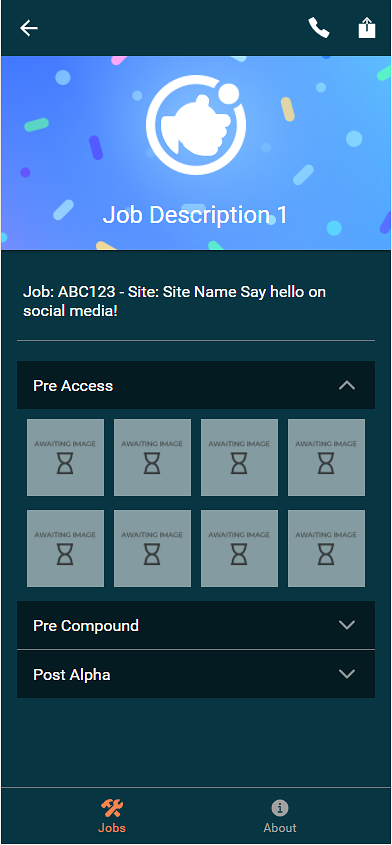Viewport: 392px width, 845px height.
Task: Open the About info icon
Action: click(279, 808)
